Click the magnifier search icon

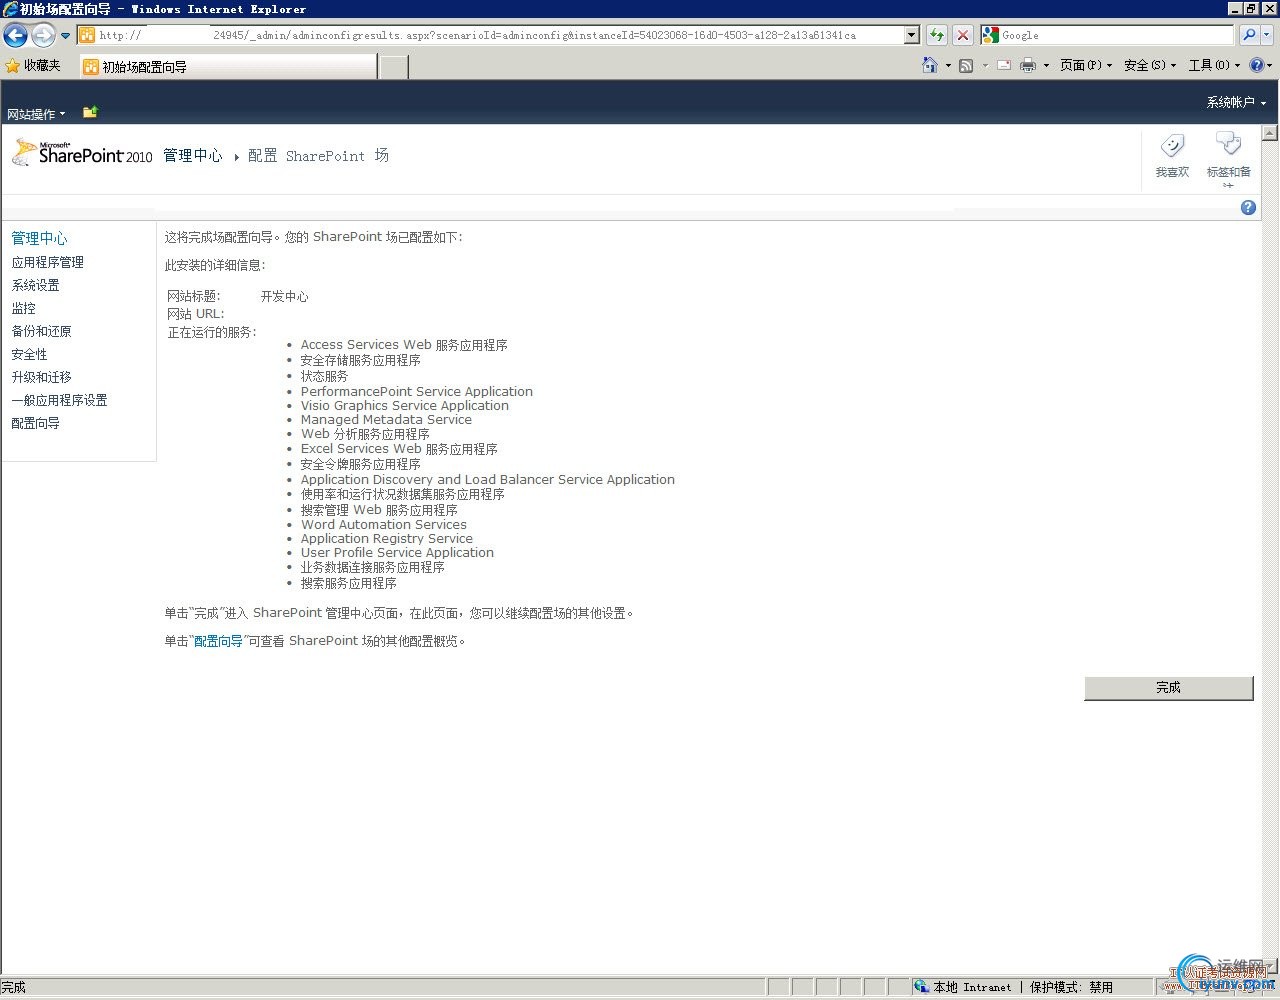[x=1249, y=35]
